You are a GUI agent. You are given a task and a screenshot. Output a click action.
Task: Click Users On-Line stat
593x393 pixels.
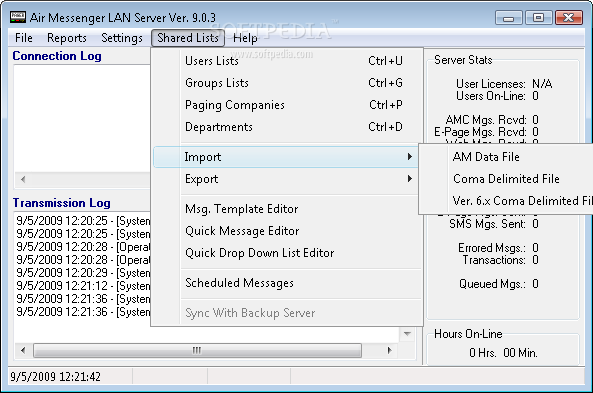pyautogui.click(x=497, y=96)
